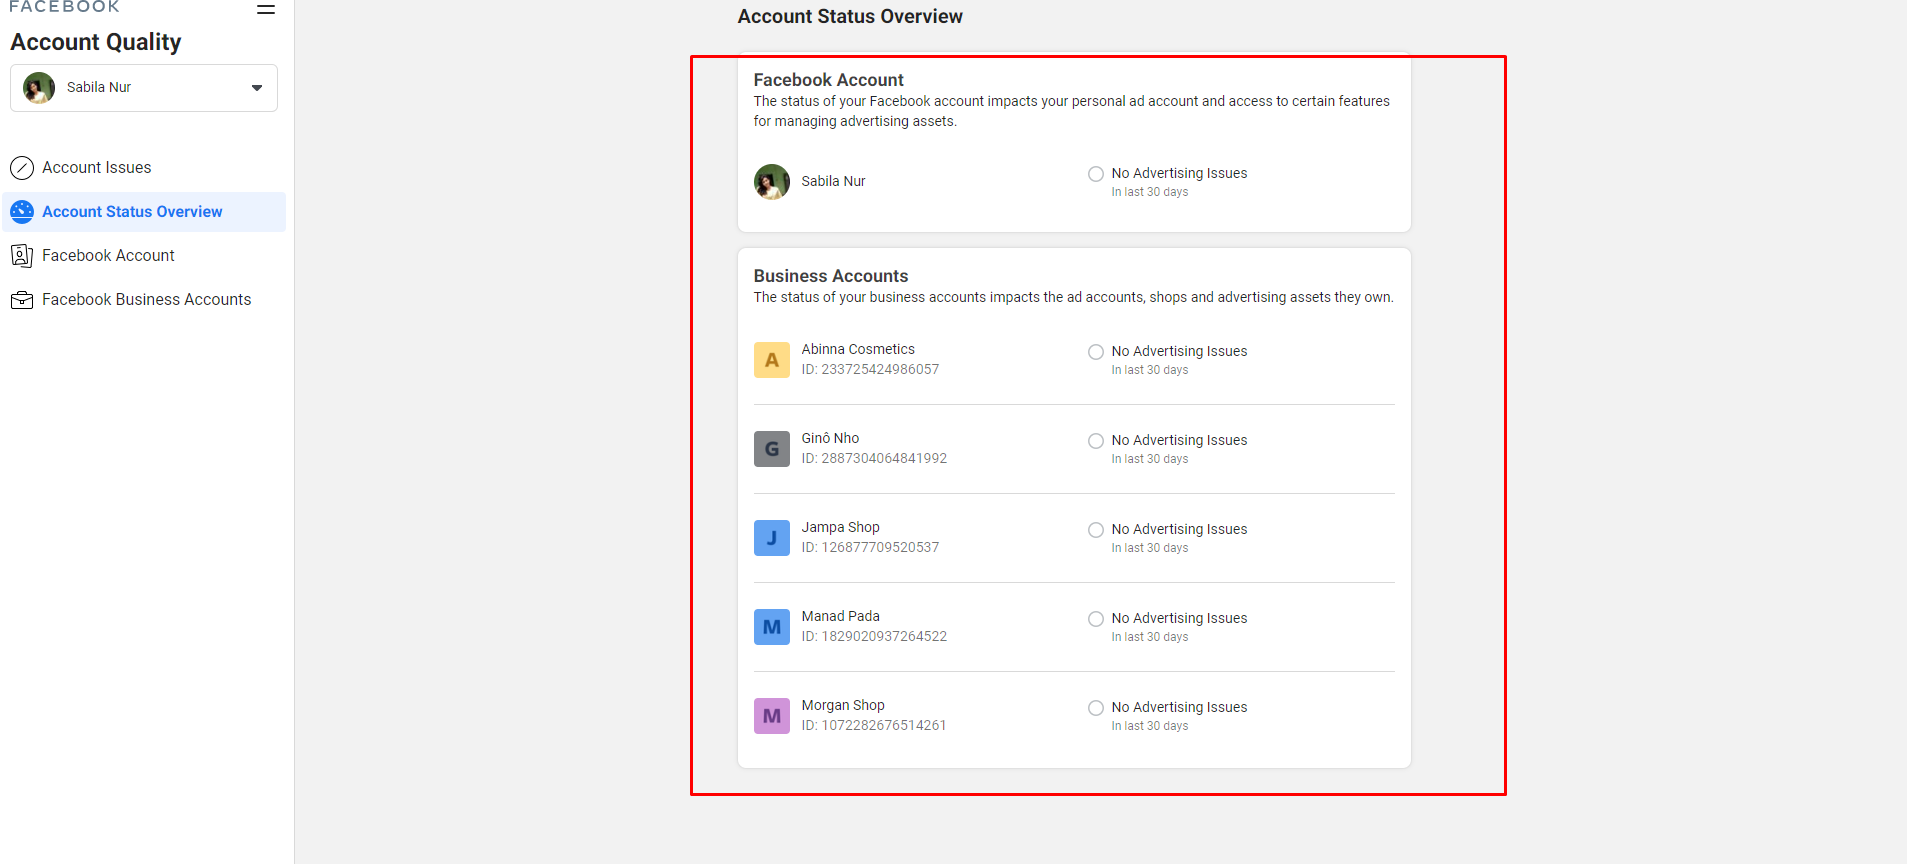Click the Jampa Shop blue J icon
The height and width of the screenshot is (864, 1907).
tap(771, 538)
